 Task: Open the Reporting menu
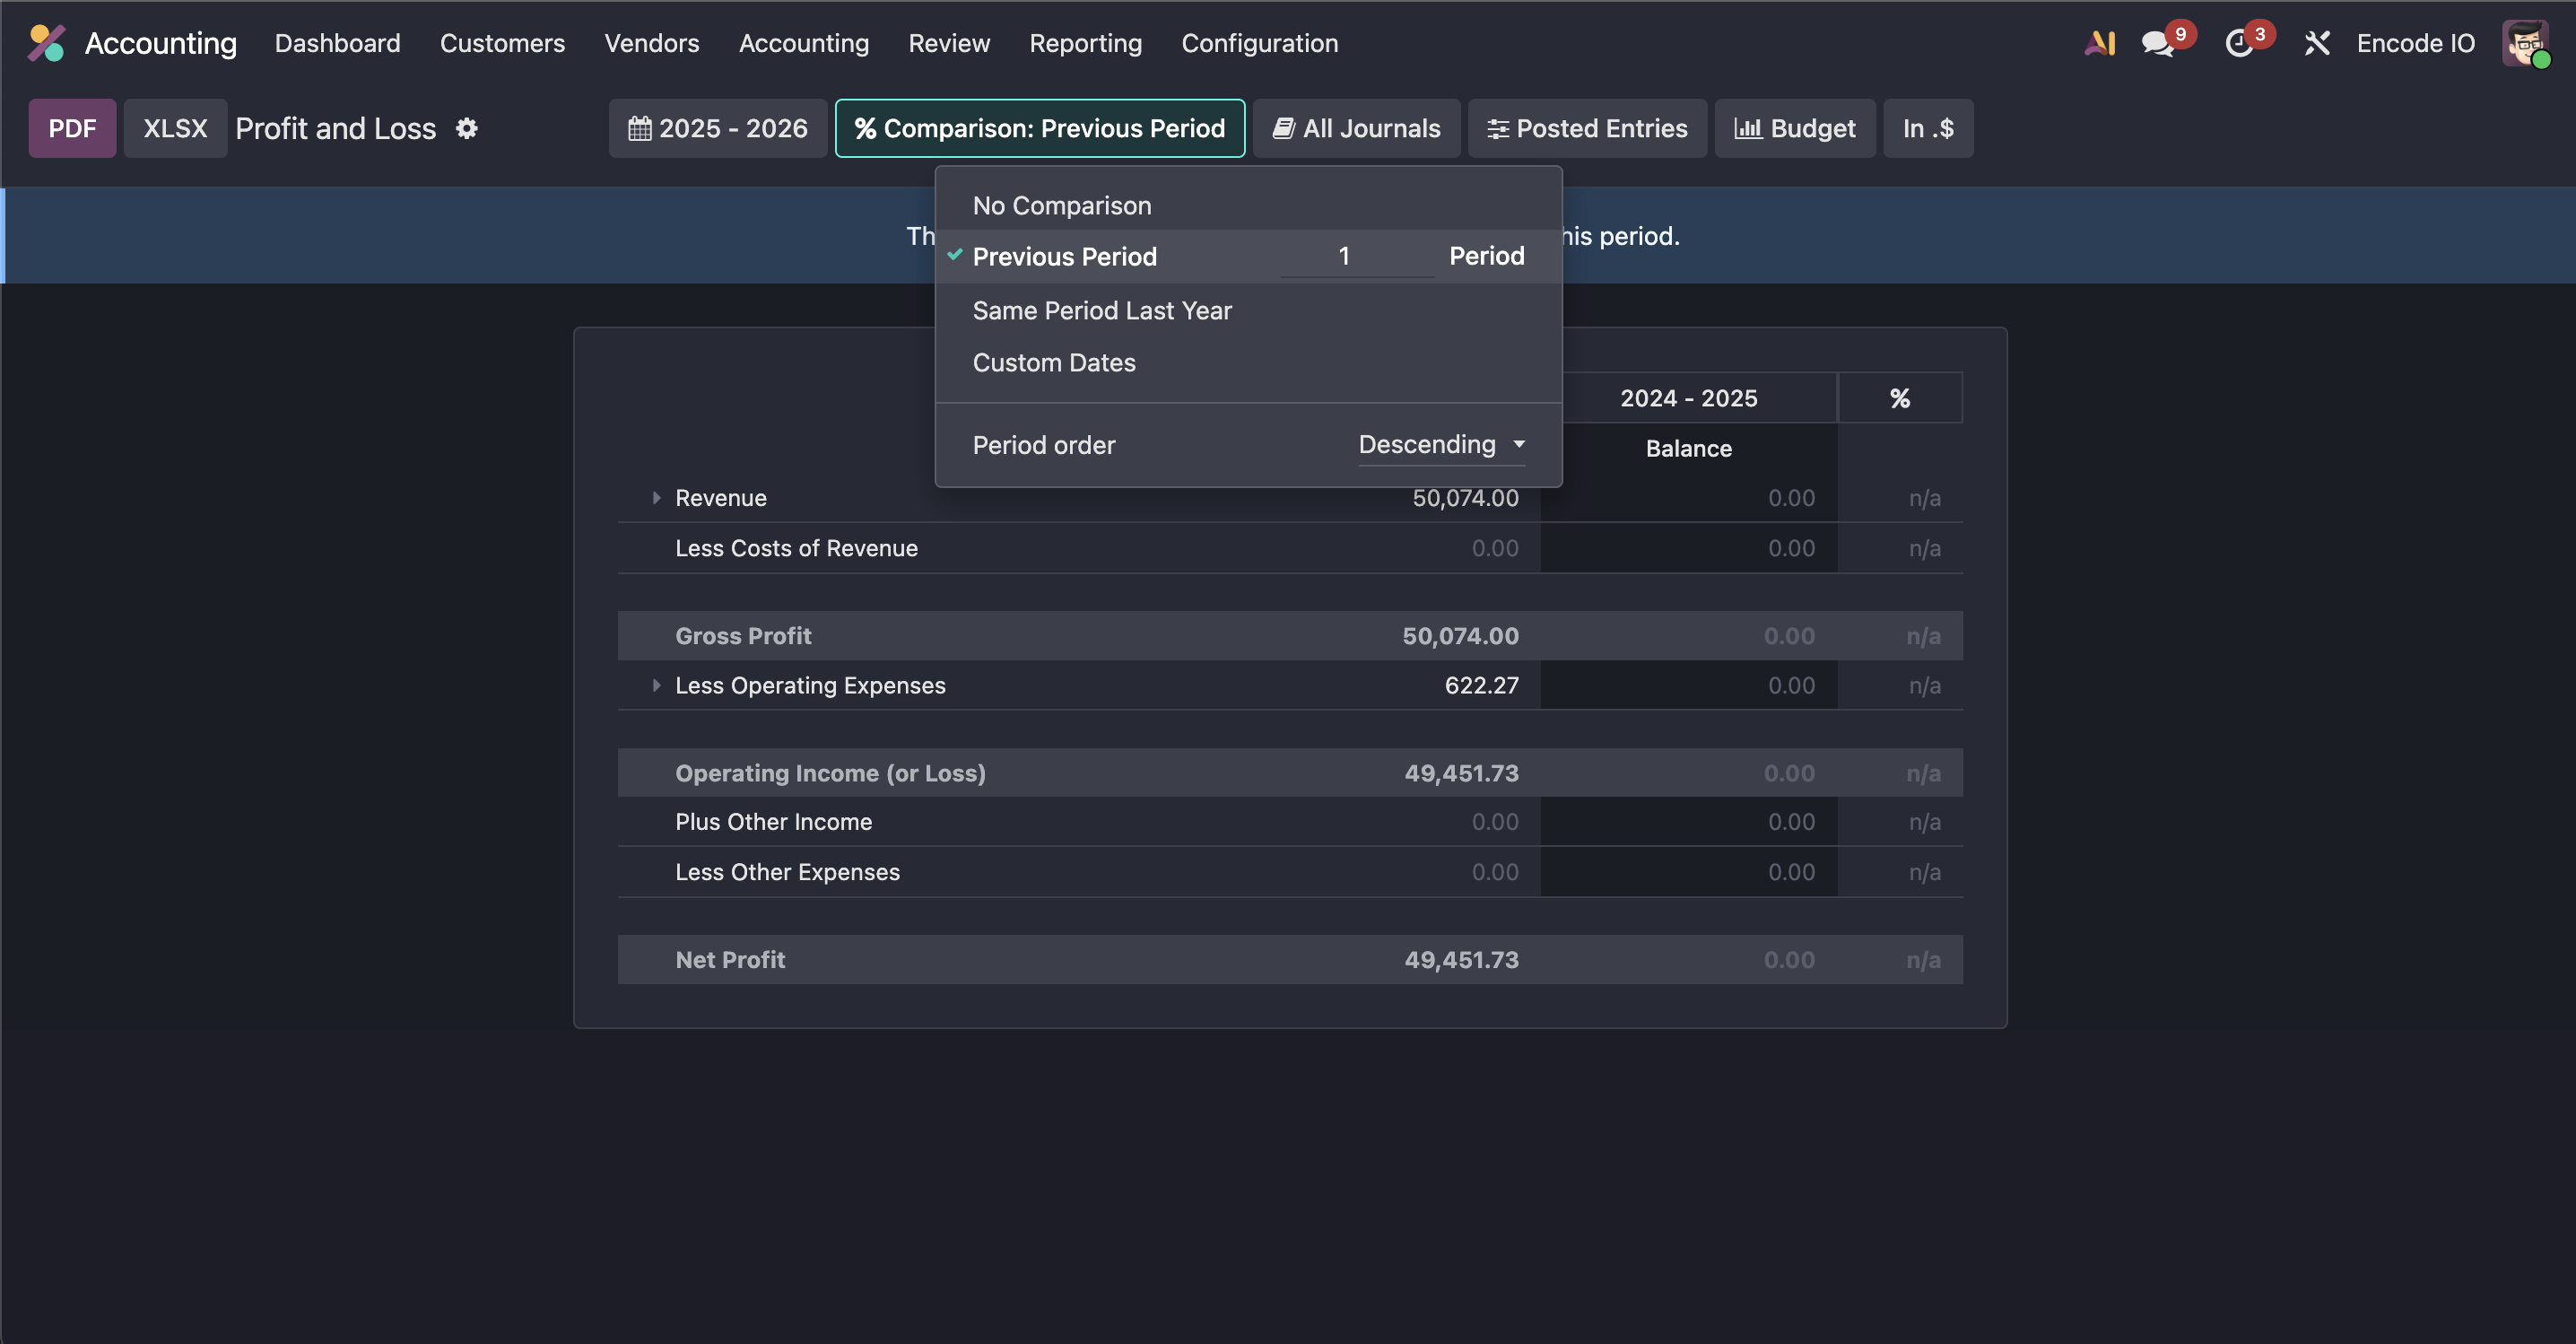[1085, 43]
